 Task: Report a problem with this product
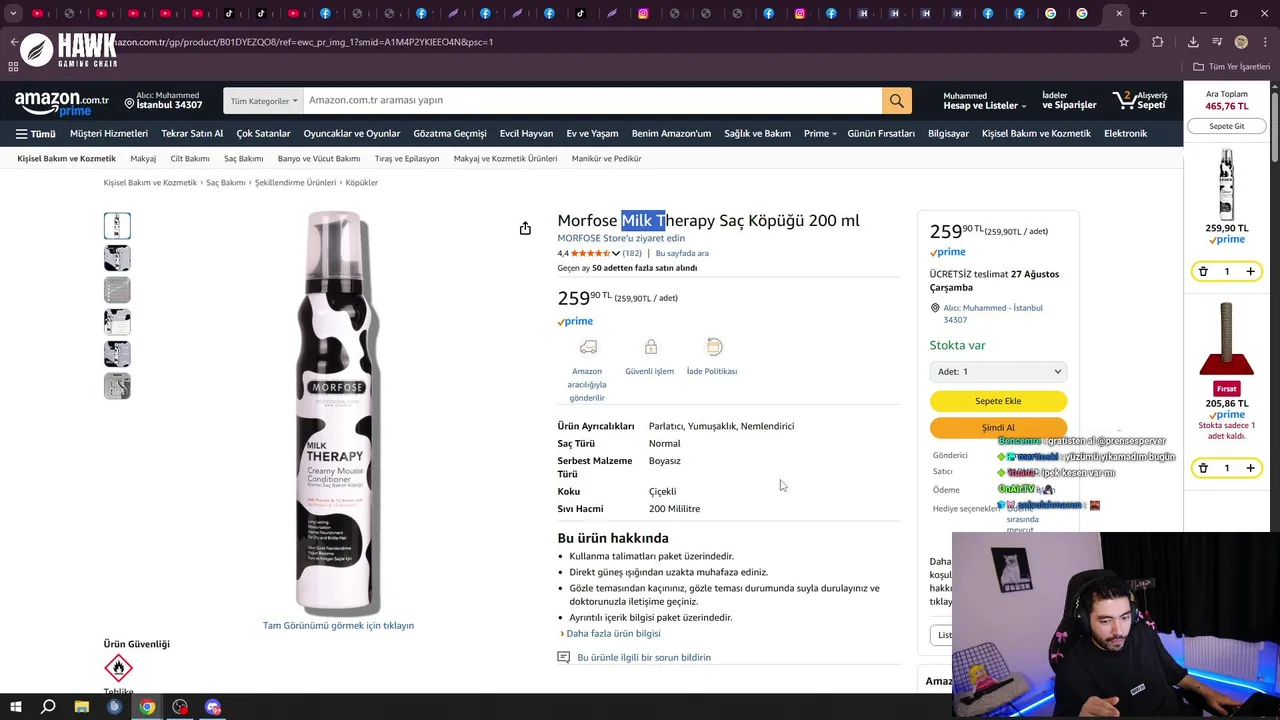coord(644,657)
